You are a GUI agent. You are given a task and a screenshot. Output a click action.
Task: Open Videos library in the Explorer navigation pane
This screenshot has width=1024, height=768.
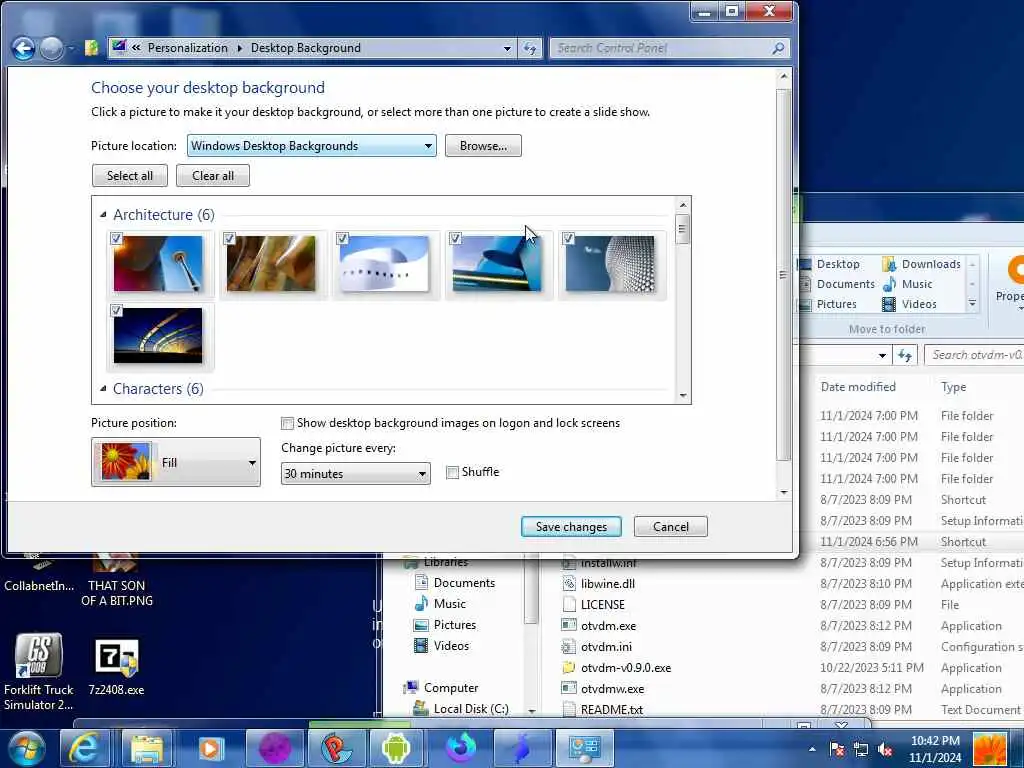(x=451, y=646)
